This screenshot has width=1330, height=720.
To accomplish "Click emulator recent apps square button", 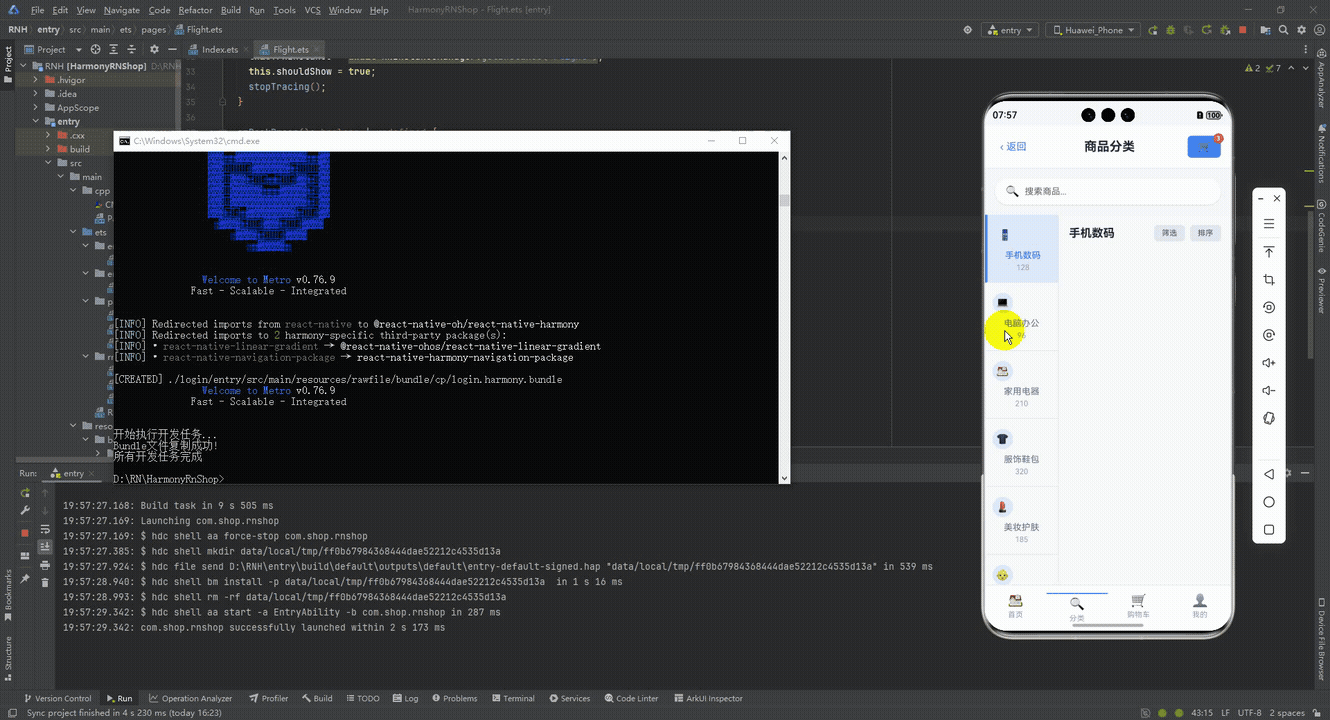I will click(x=1269, y=530).
